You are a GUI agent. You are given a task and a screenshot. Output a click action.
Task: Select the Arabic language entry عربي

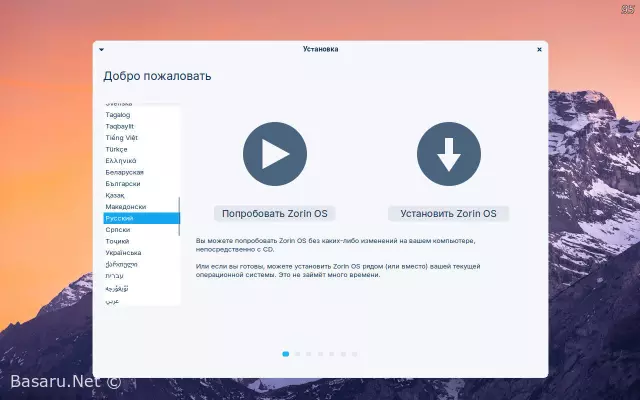point(141,301)
